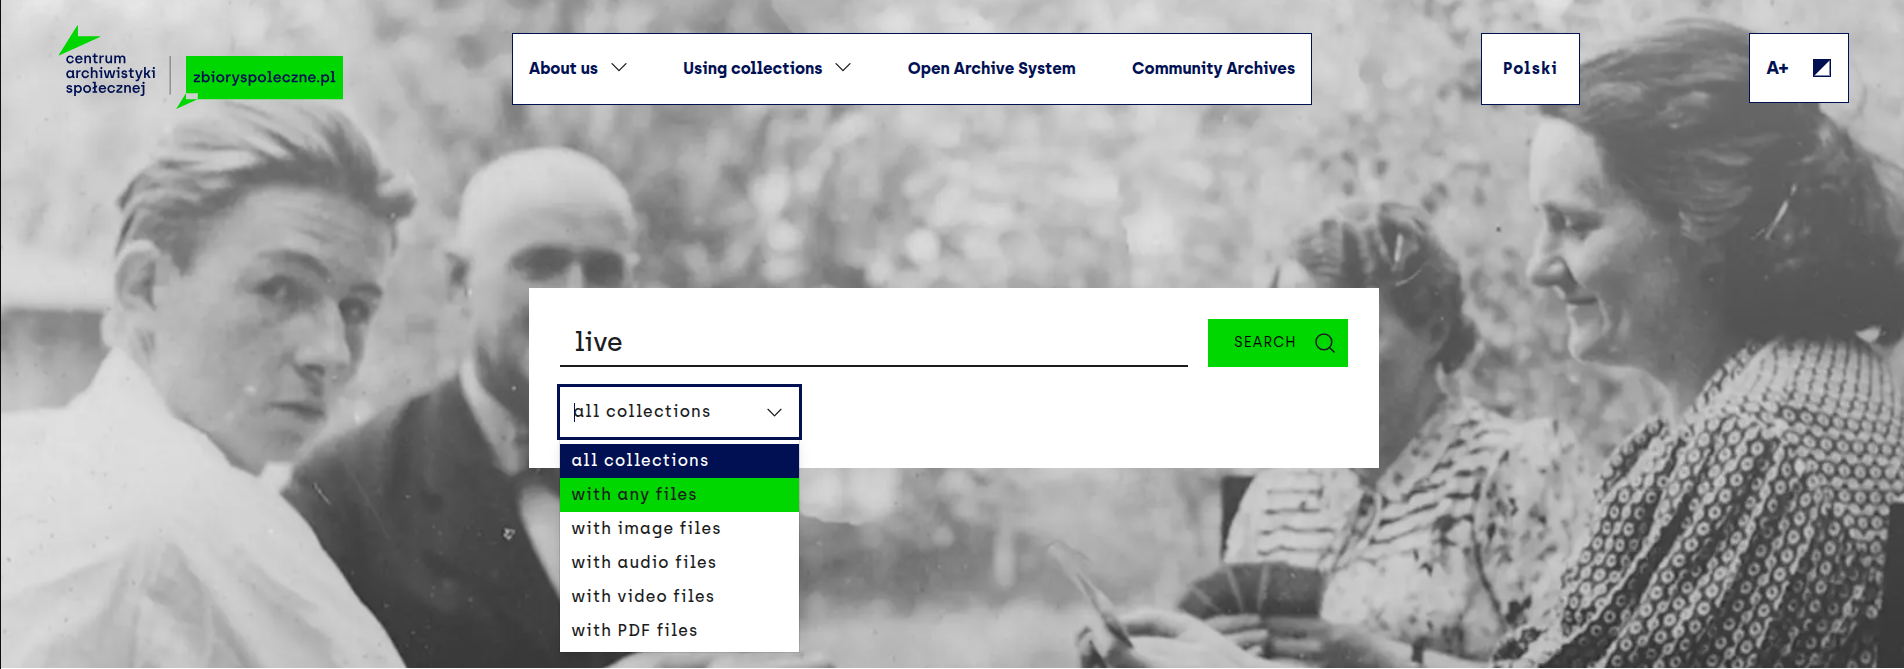Click the centrum archiwistyki społecznej logo
Viewport: 1904px width, 669px height.
click(x=108, y=70)
